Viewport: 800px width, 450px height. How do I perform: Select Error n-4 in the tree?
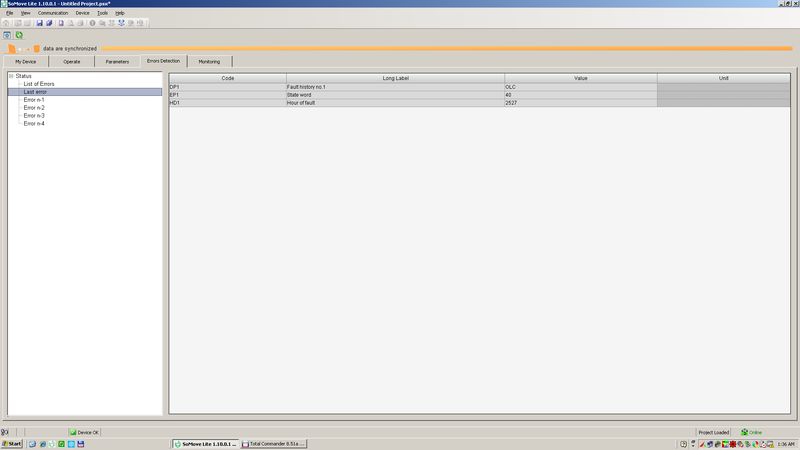[34, 124]
